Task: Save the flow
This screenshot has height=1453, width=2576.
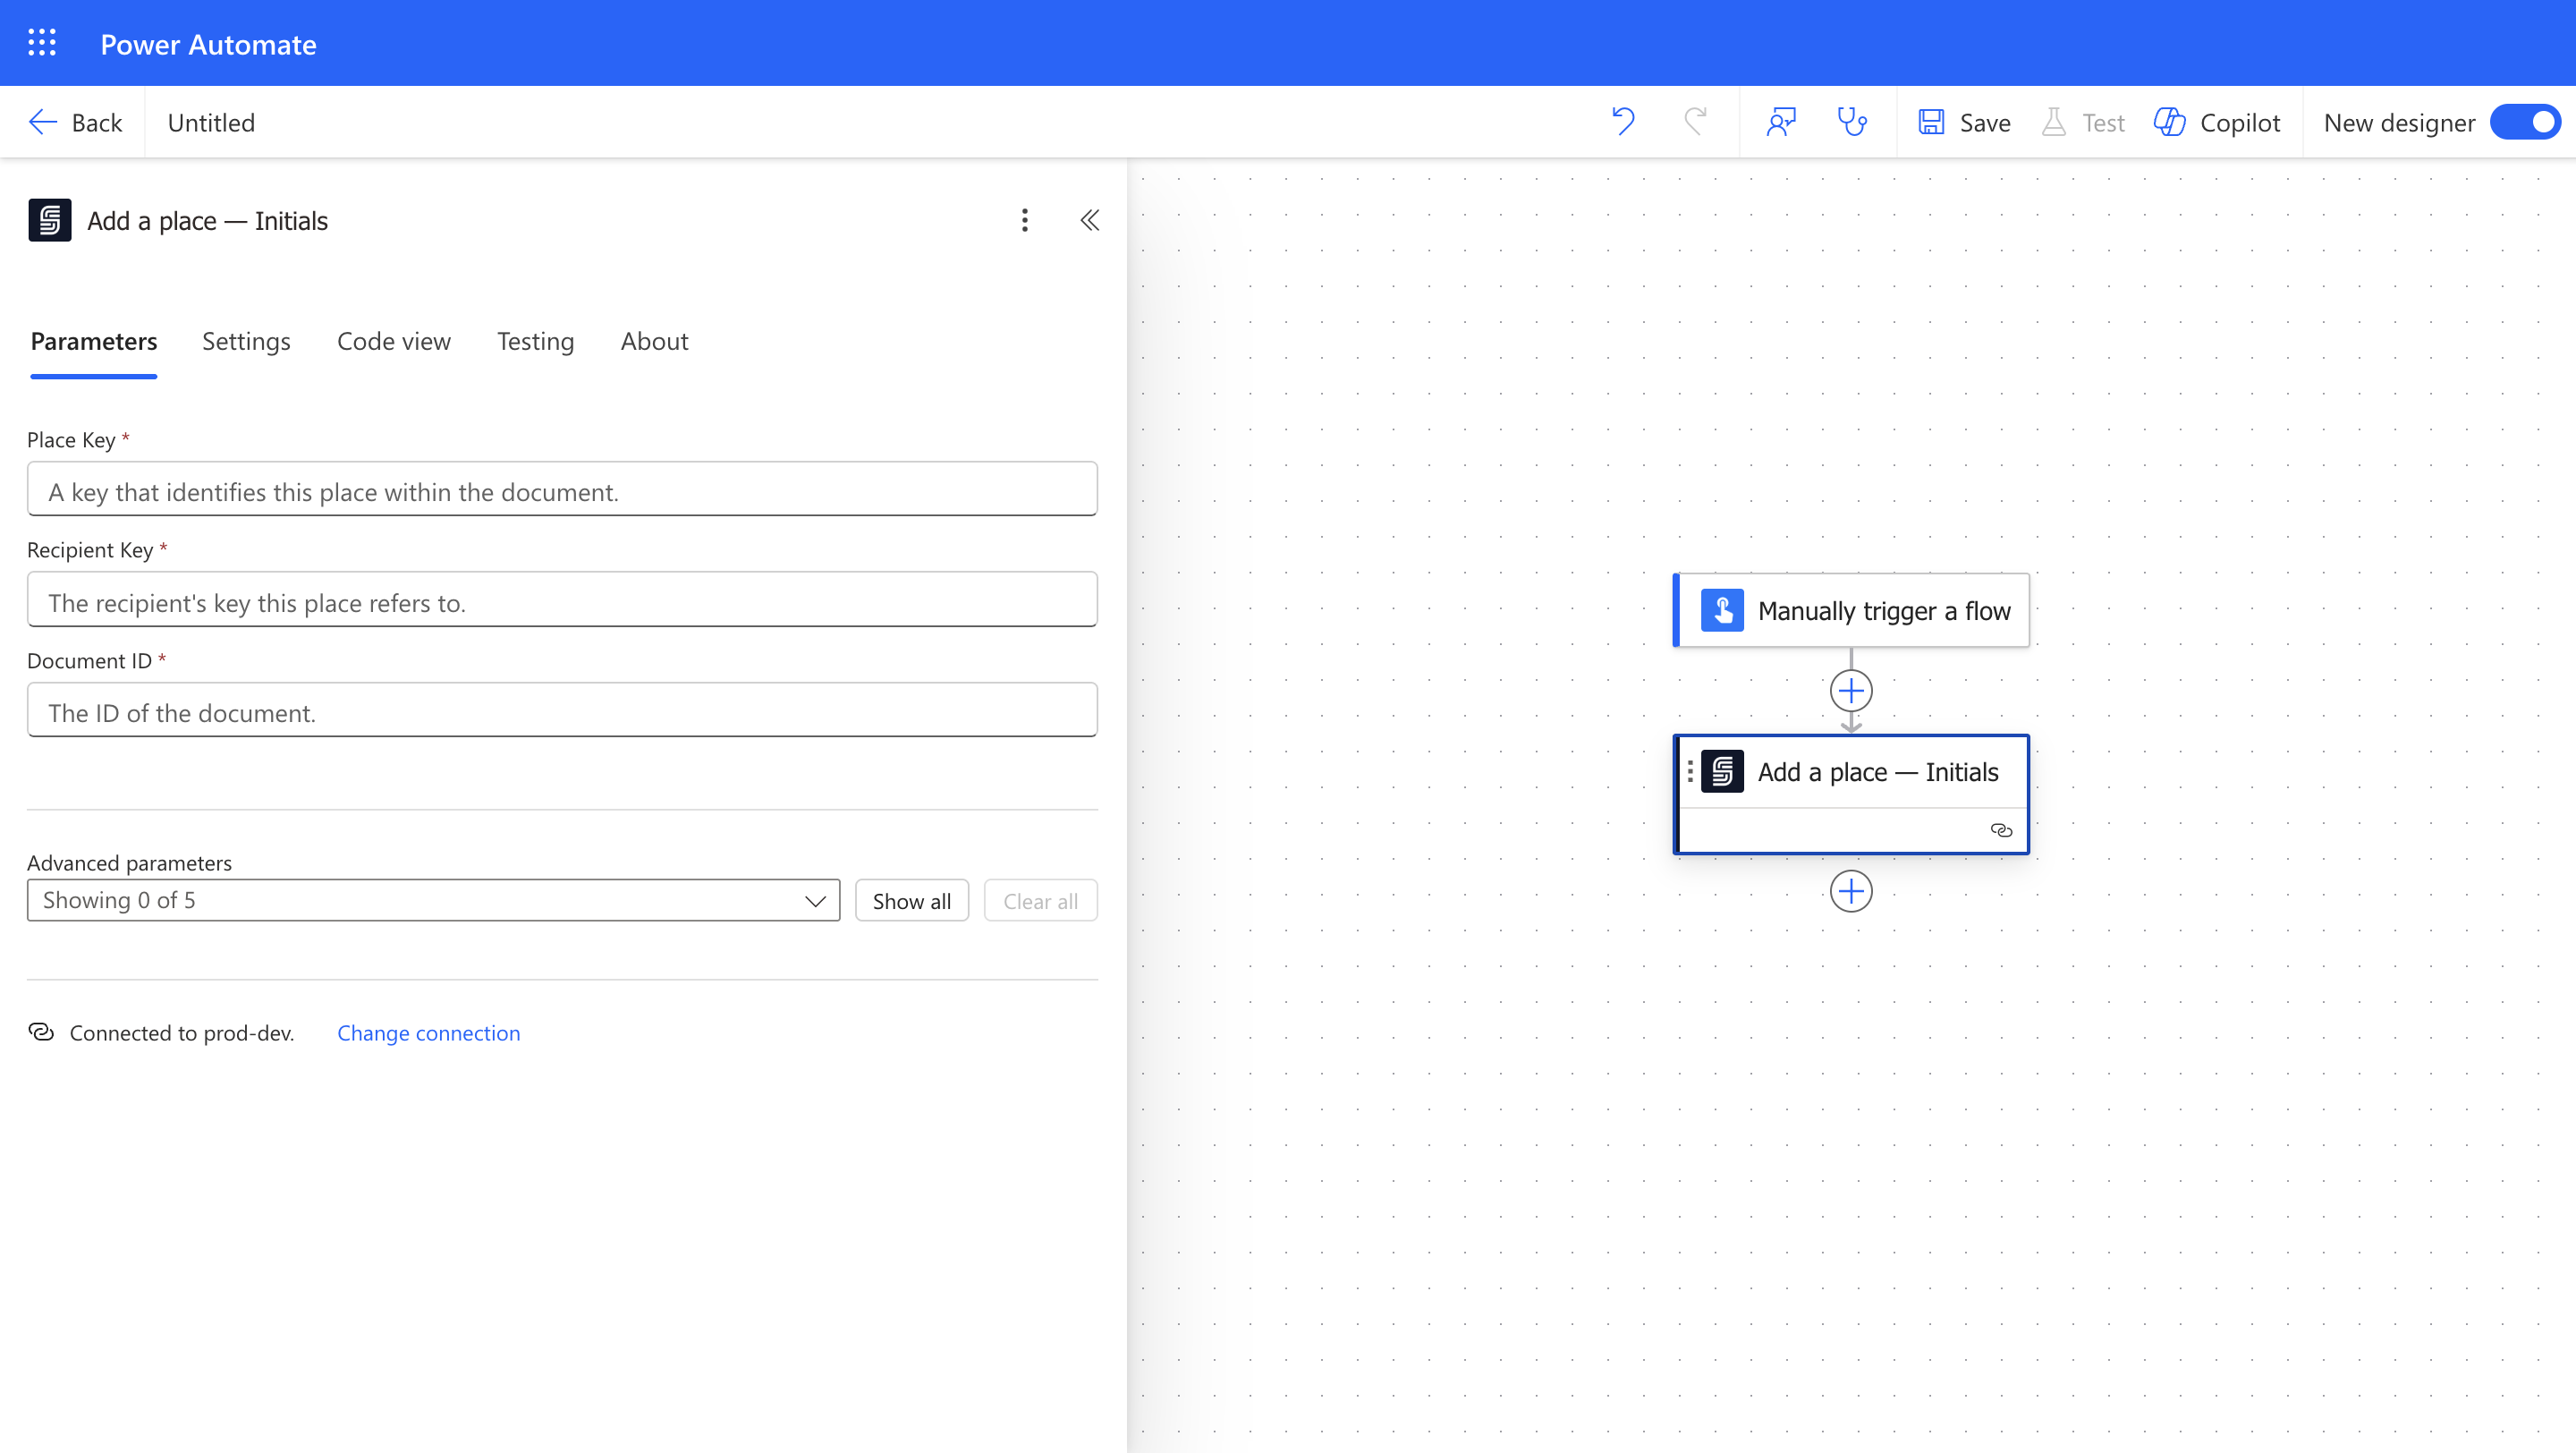Action: click(x=1965, y=122)
